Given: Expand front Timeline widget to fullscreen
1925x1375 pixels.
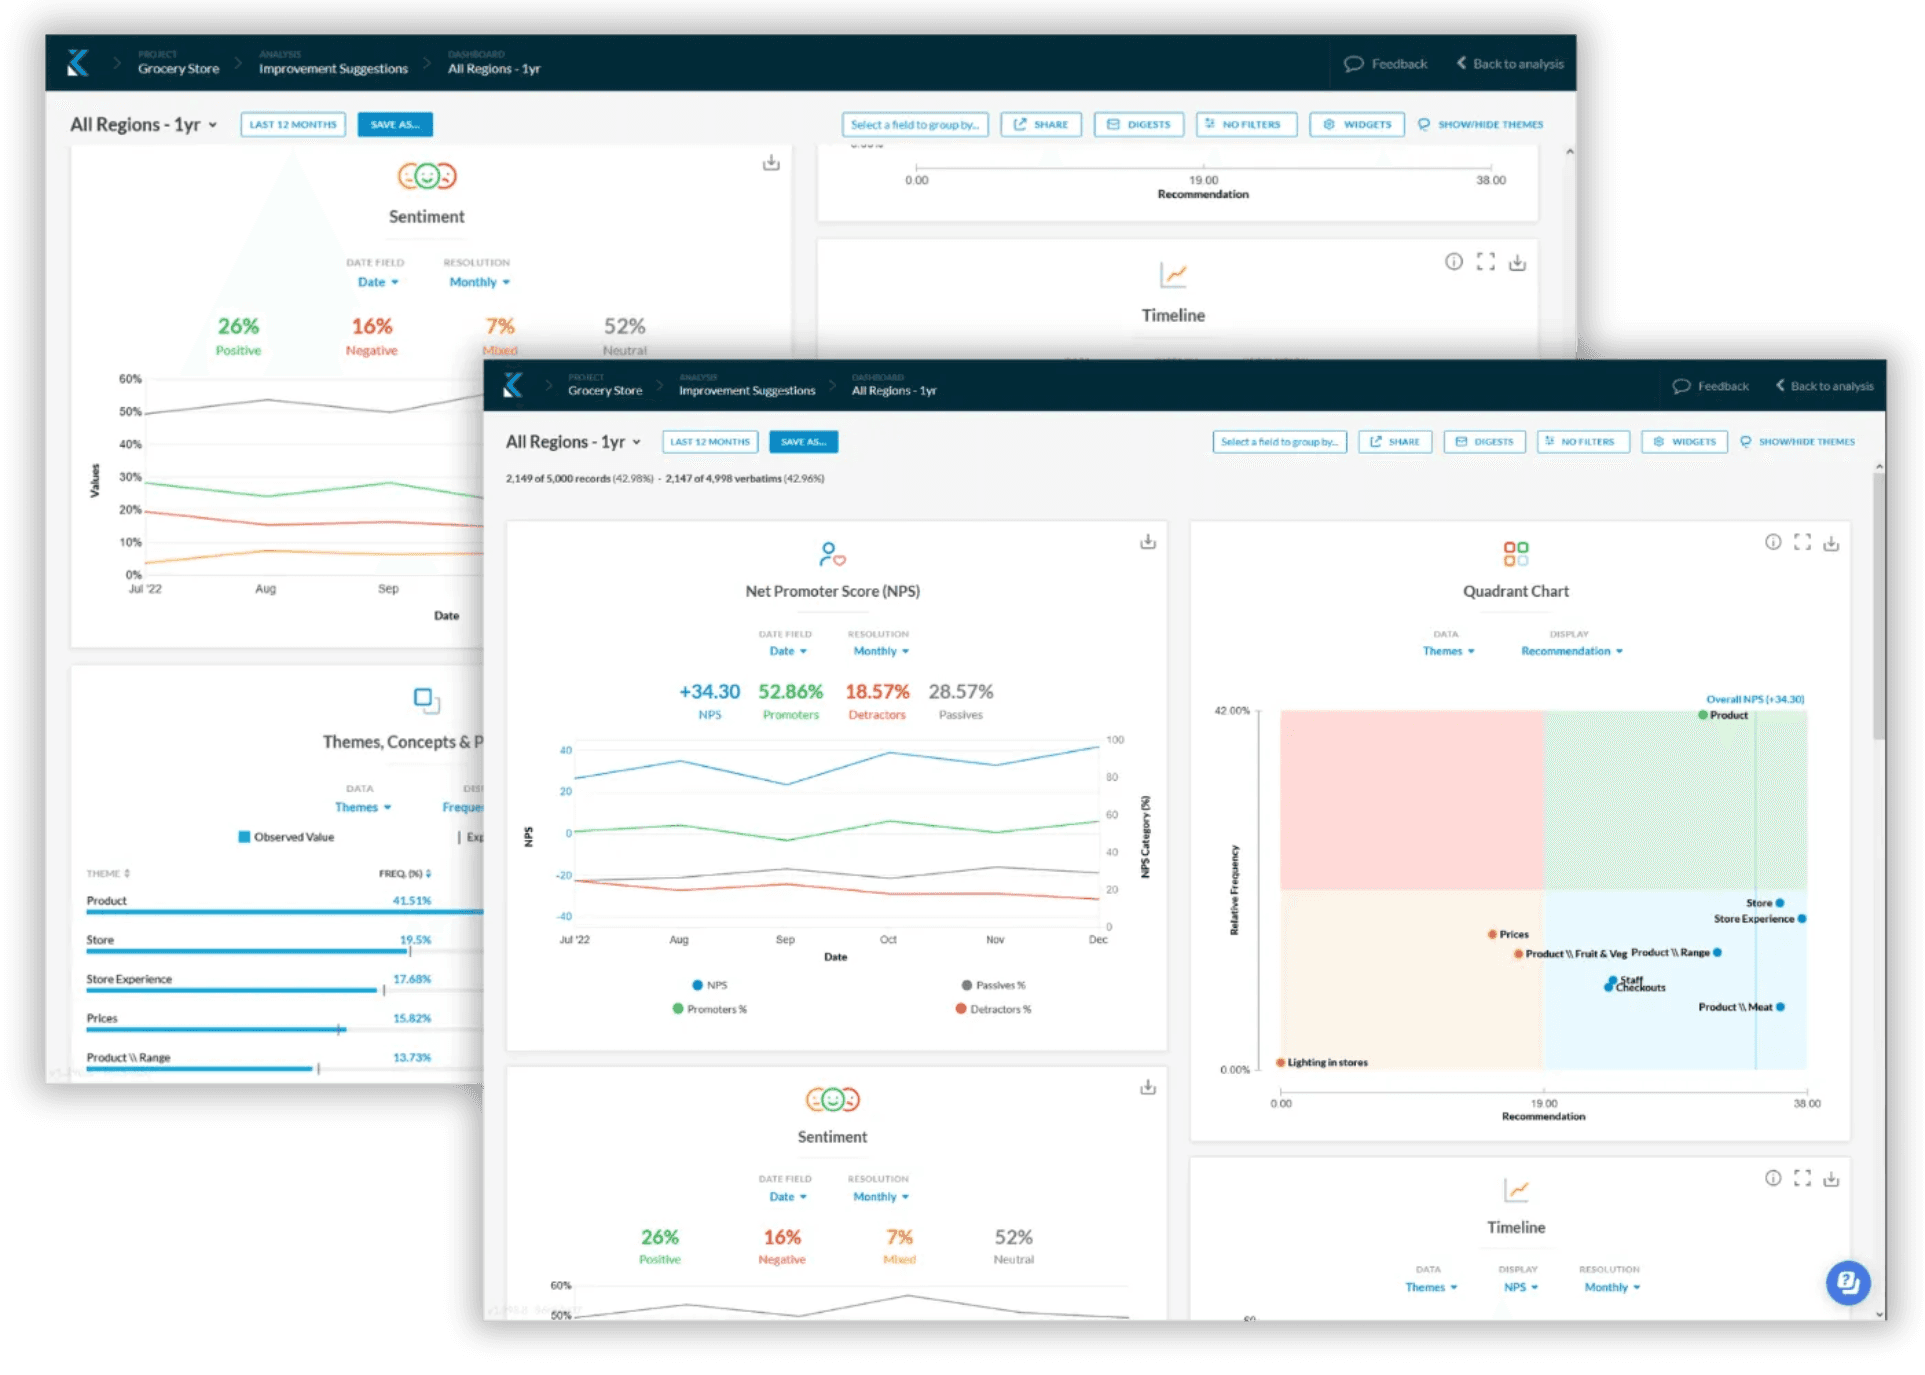Looking at the screenshot, I should [x=1802, y=1178].
